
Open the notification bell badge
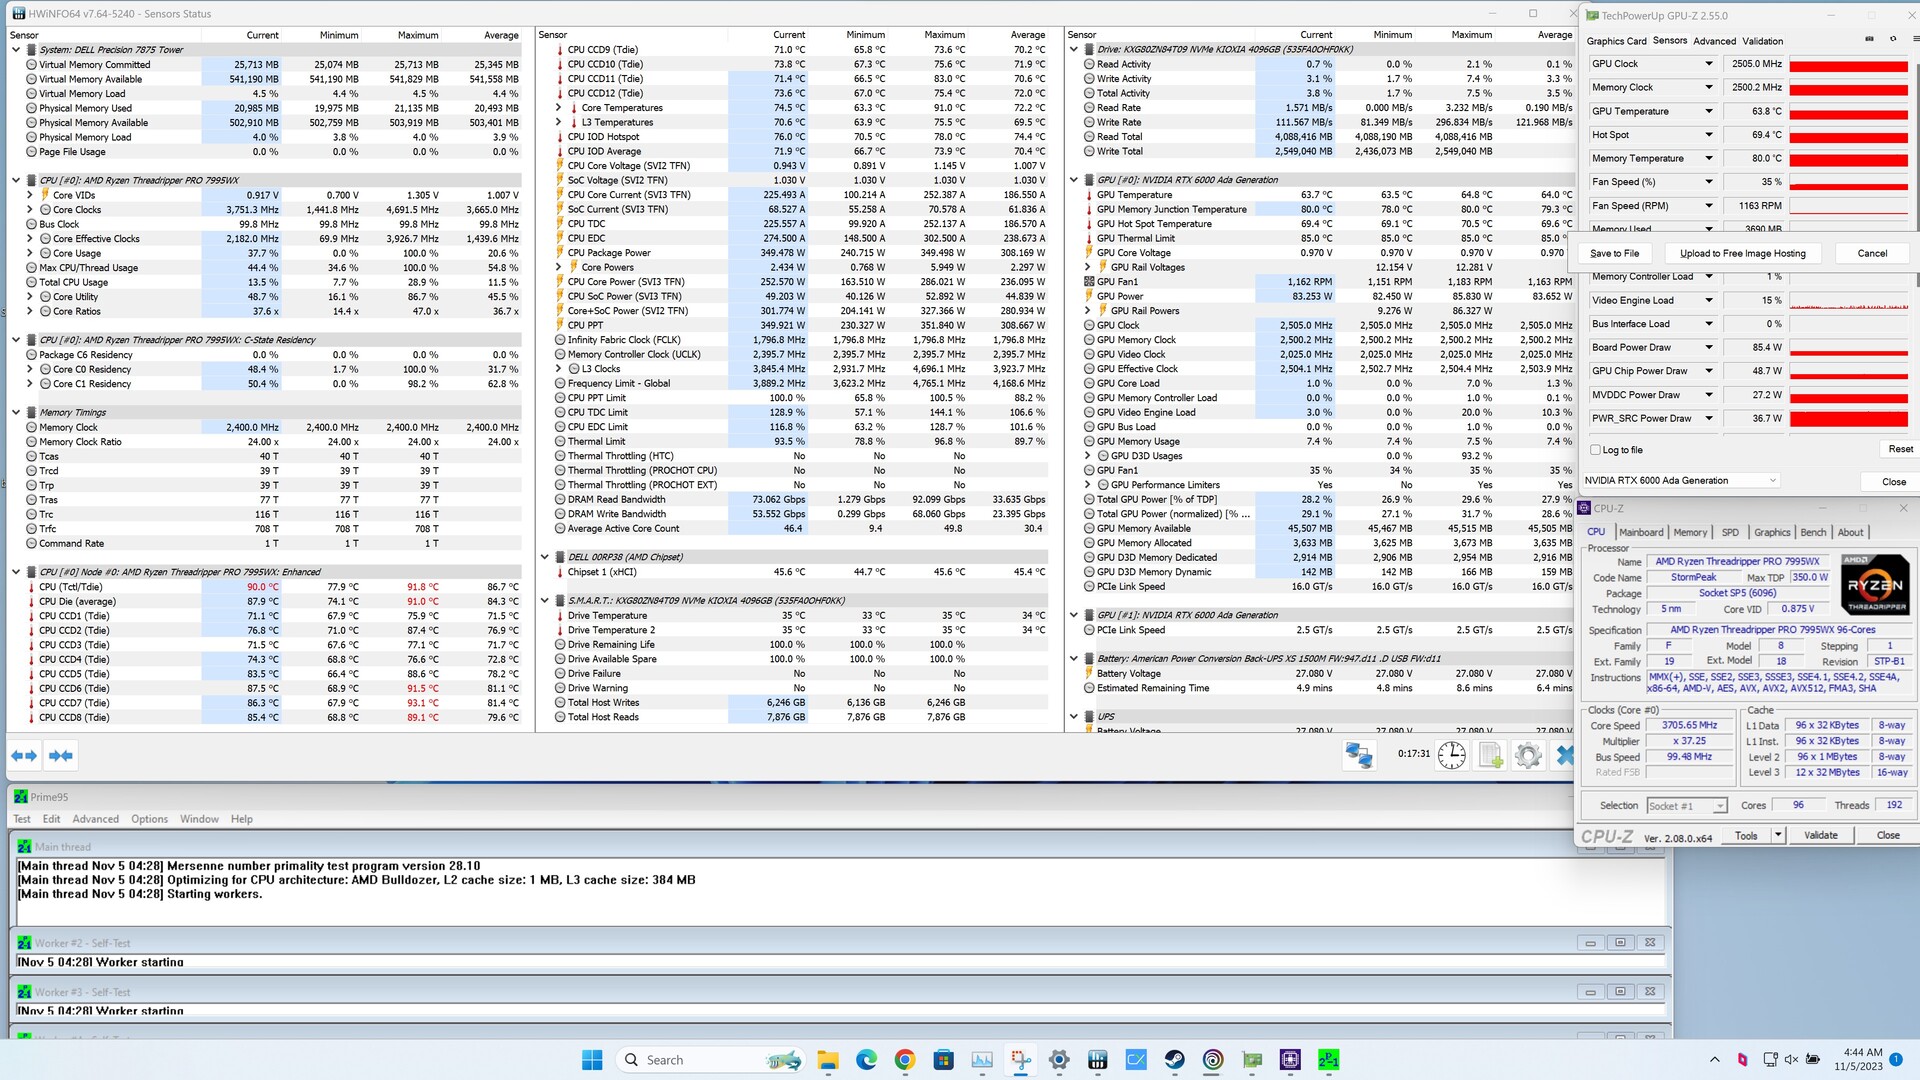pos(1896,1060)
